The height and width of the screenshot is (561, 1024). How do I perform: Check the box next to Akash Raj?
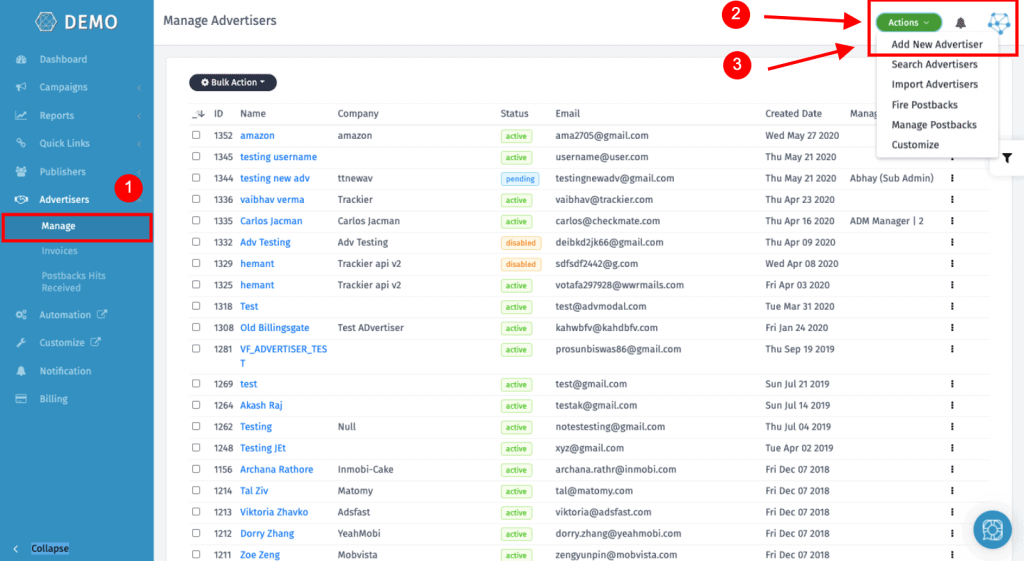[196, 406]
